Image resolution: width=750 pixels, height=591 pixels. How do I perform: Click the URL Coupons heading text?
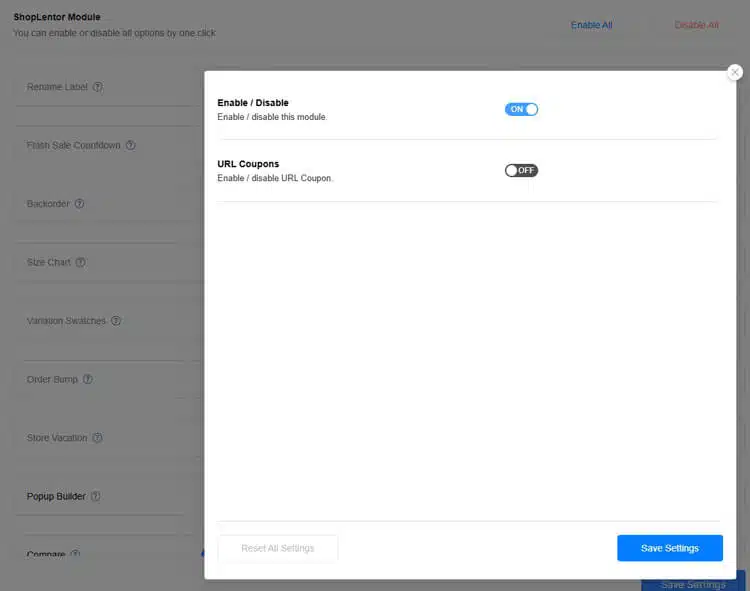[248, 164]
